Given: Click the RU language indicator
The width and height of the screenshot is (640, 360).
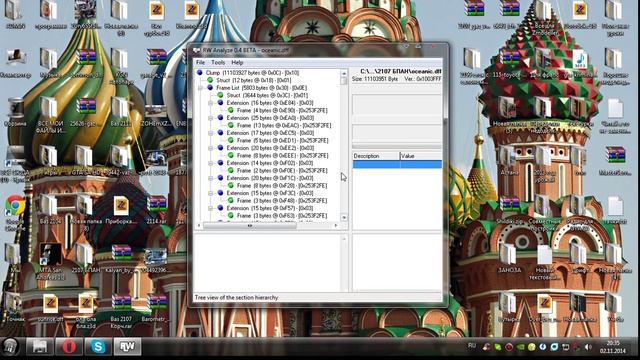Looking at the screenshot, I should pos(472,346).
